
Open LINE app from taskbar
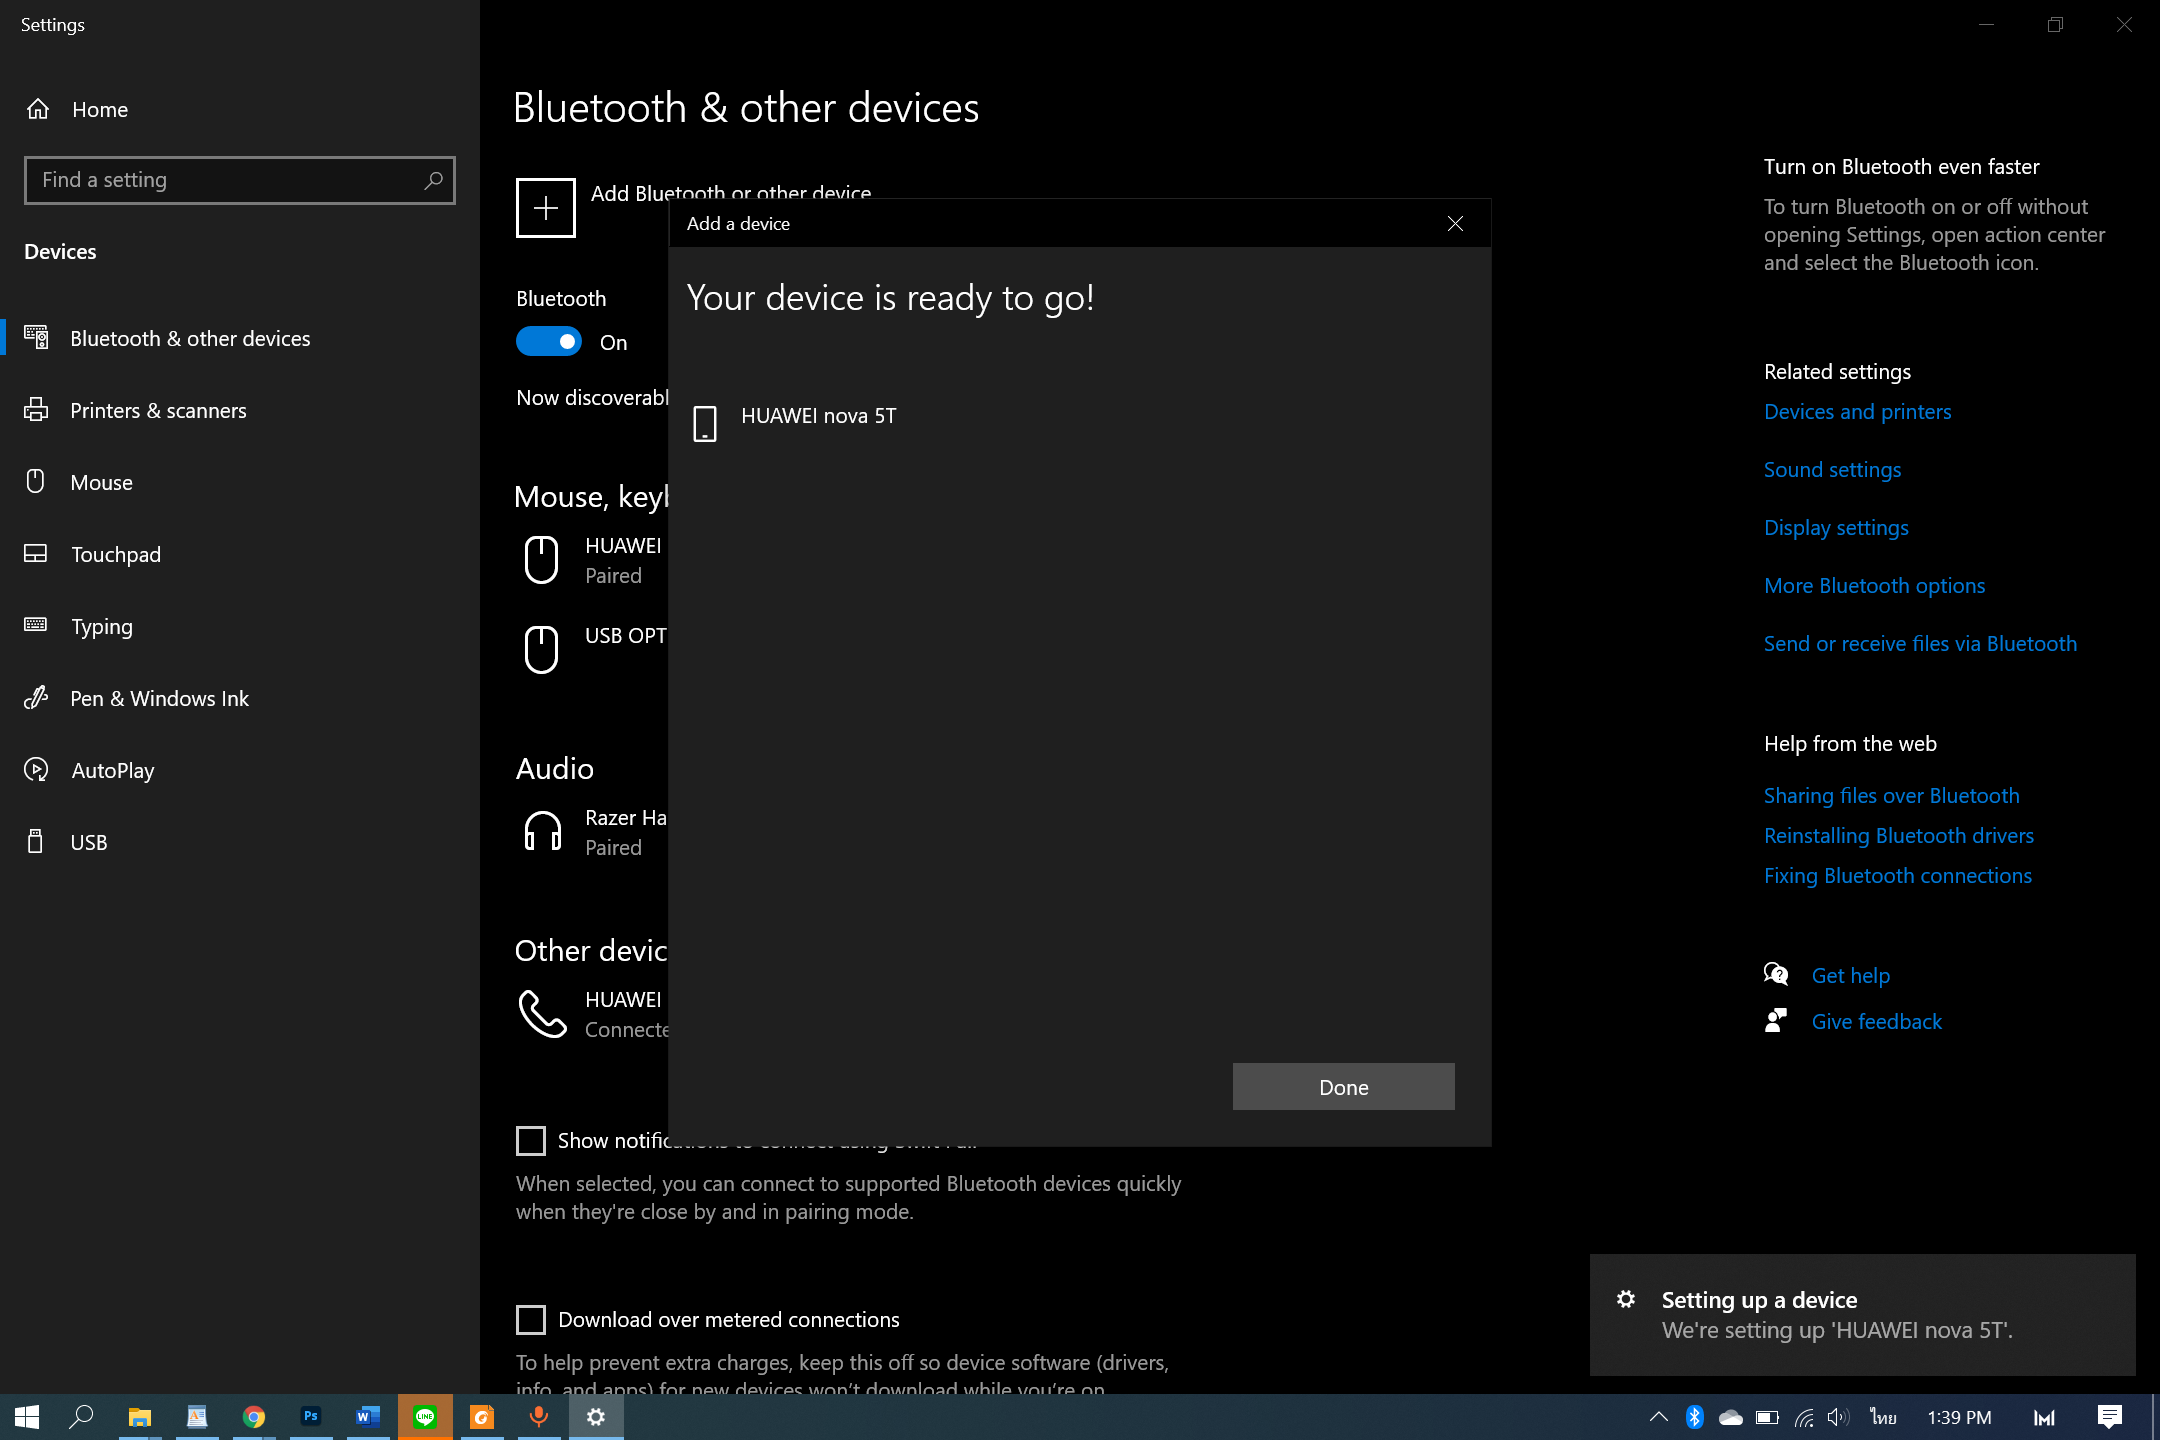pos(425,1417)
